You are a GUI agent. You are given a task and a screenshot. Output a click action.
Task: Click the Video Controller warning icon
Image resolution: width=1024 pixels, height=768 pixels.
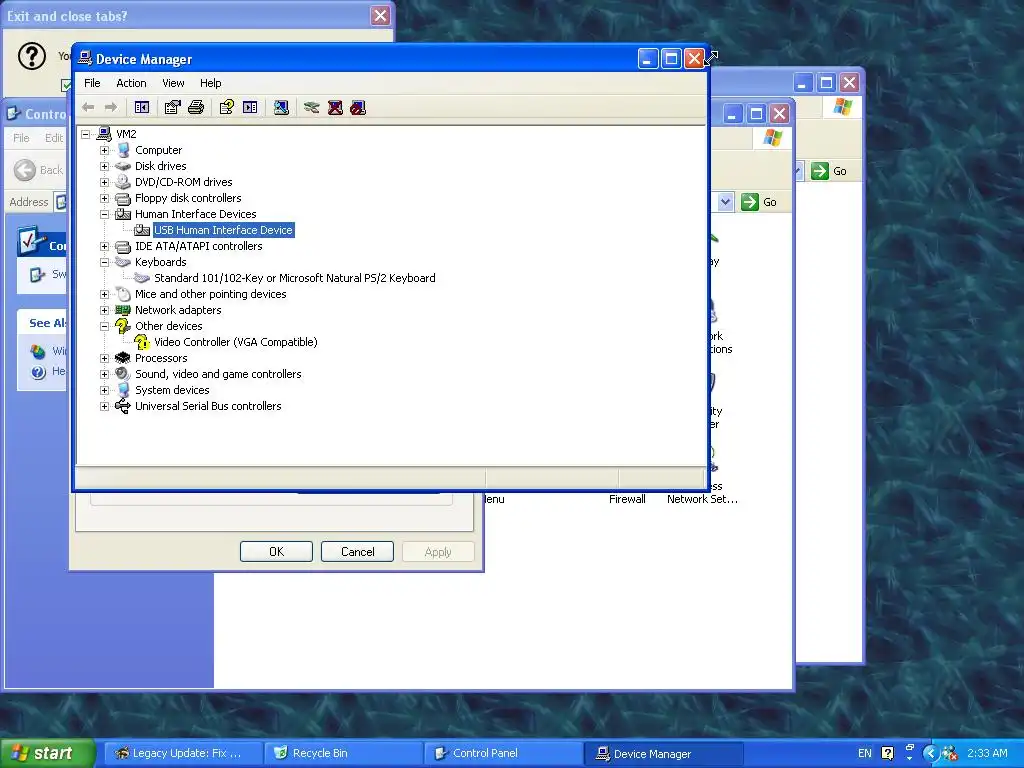tap(142, 342)
